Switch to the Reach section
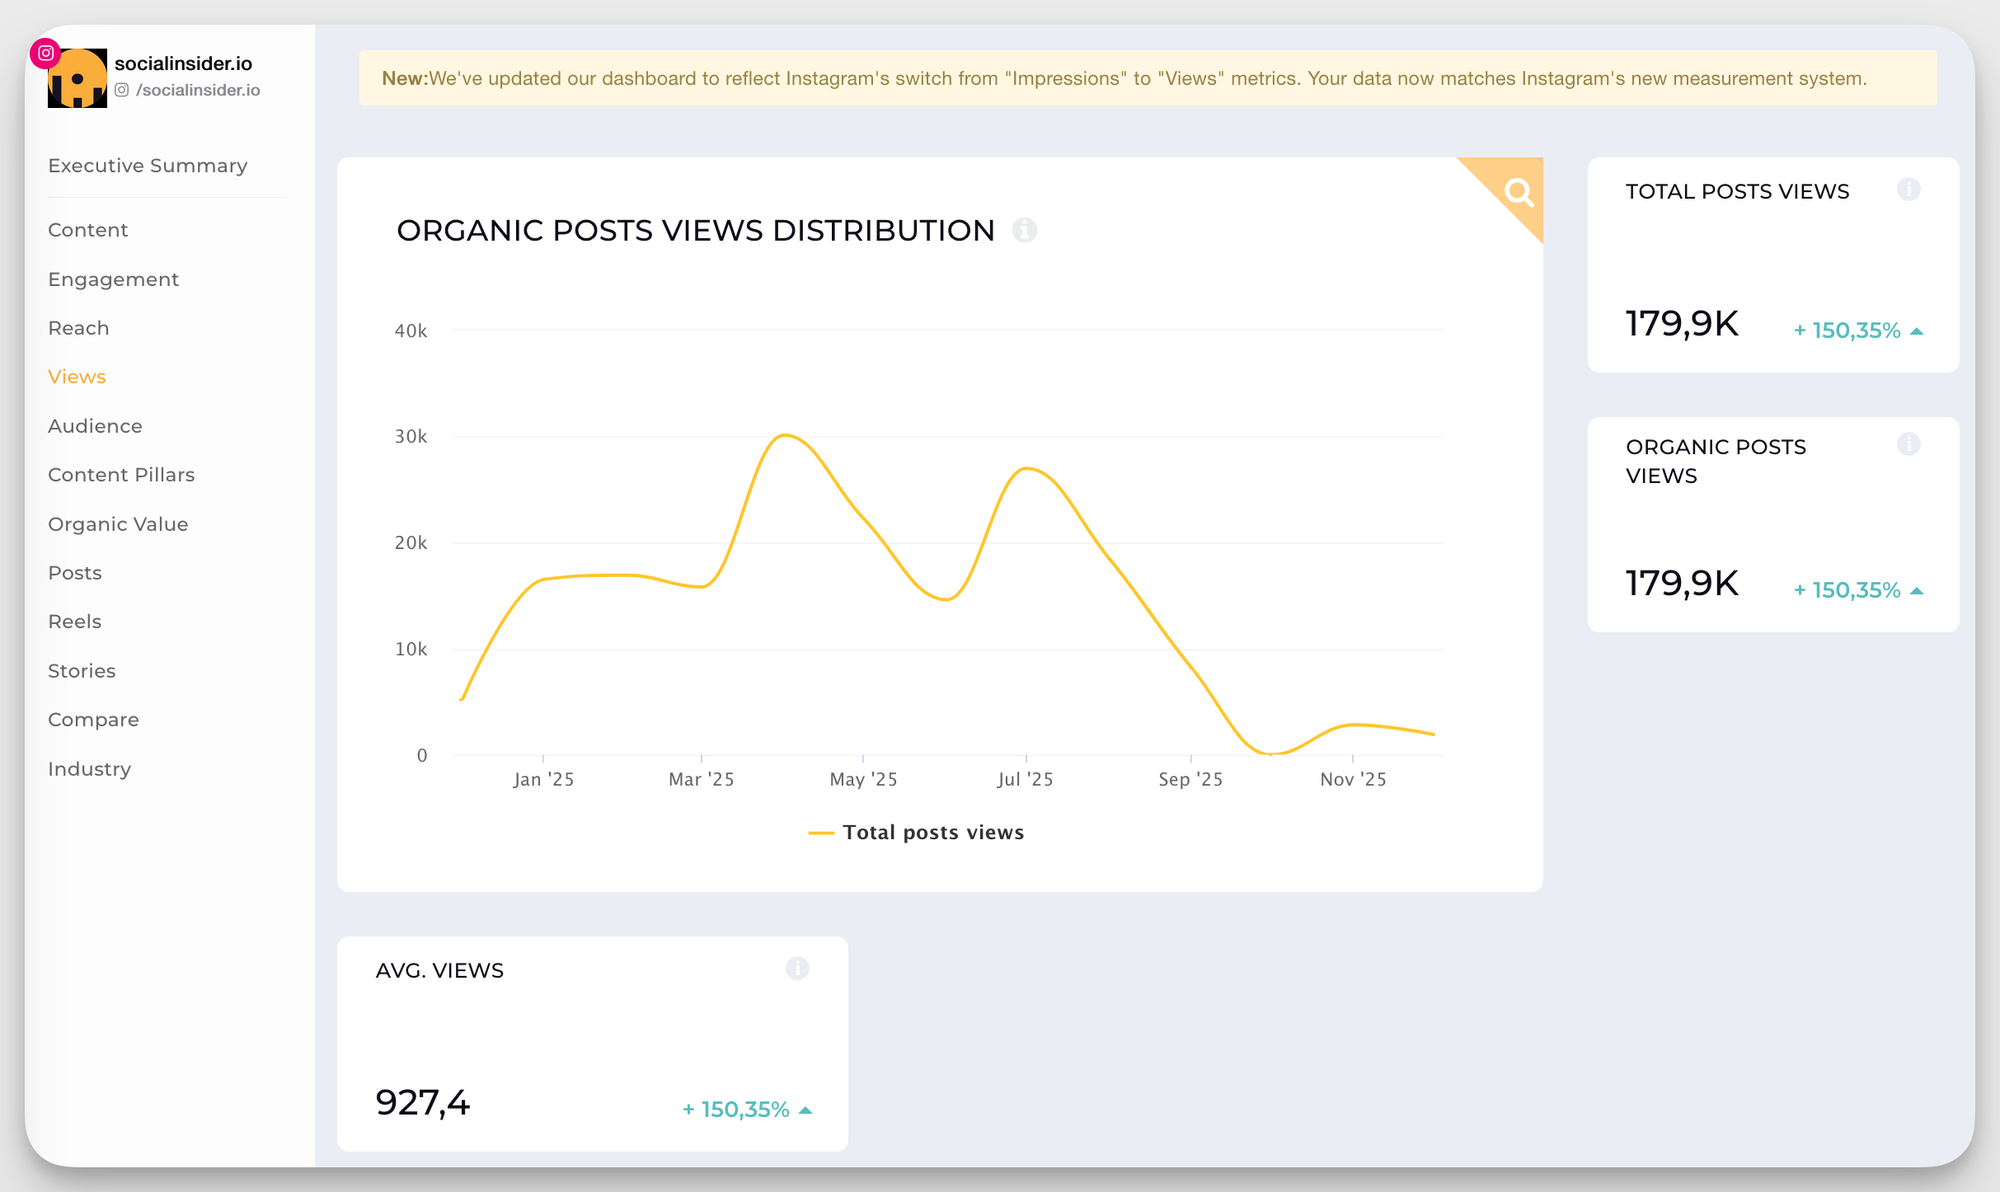This screenshot has width=2000, height=1192. tap(78, 327)
